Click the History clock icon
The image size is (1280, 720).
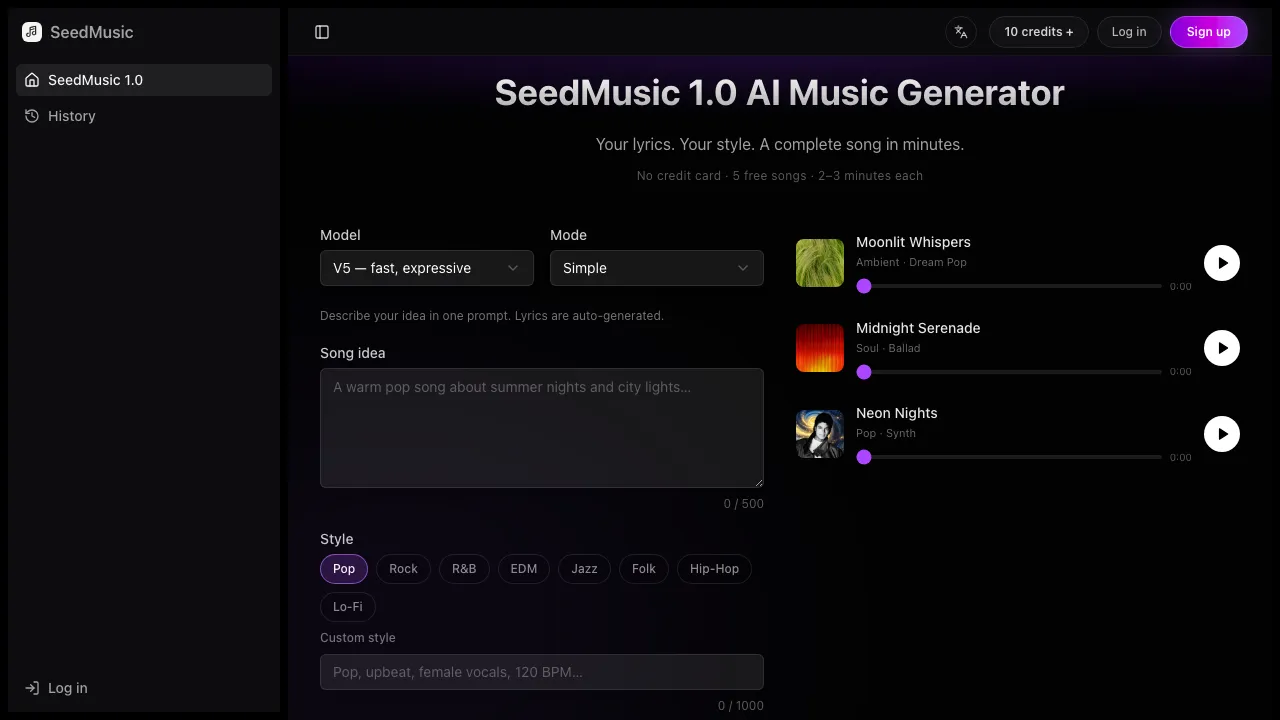32,116
